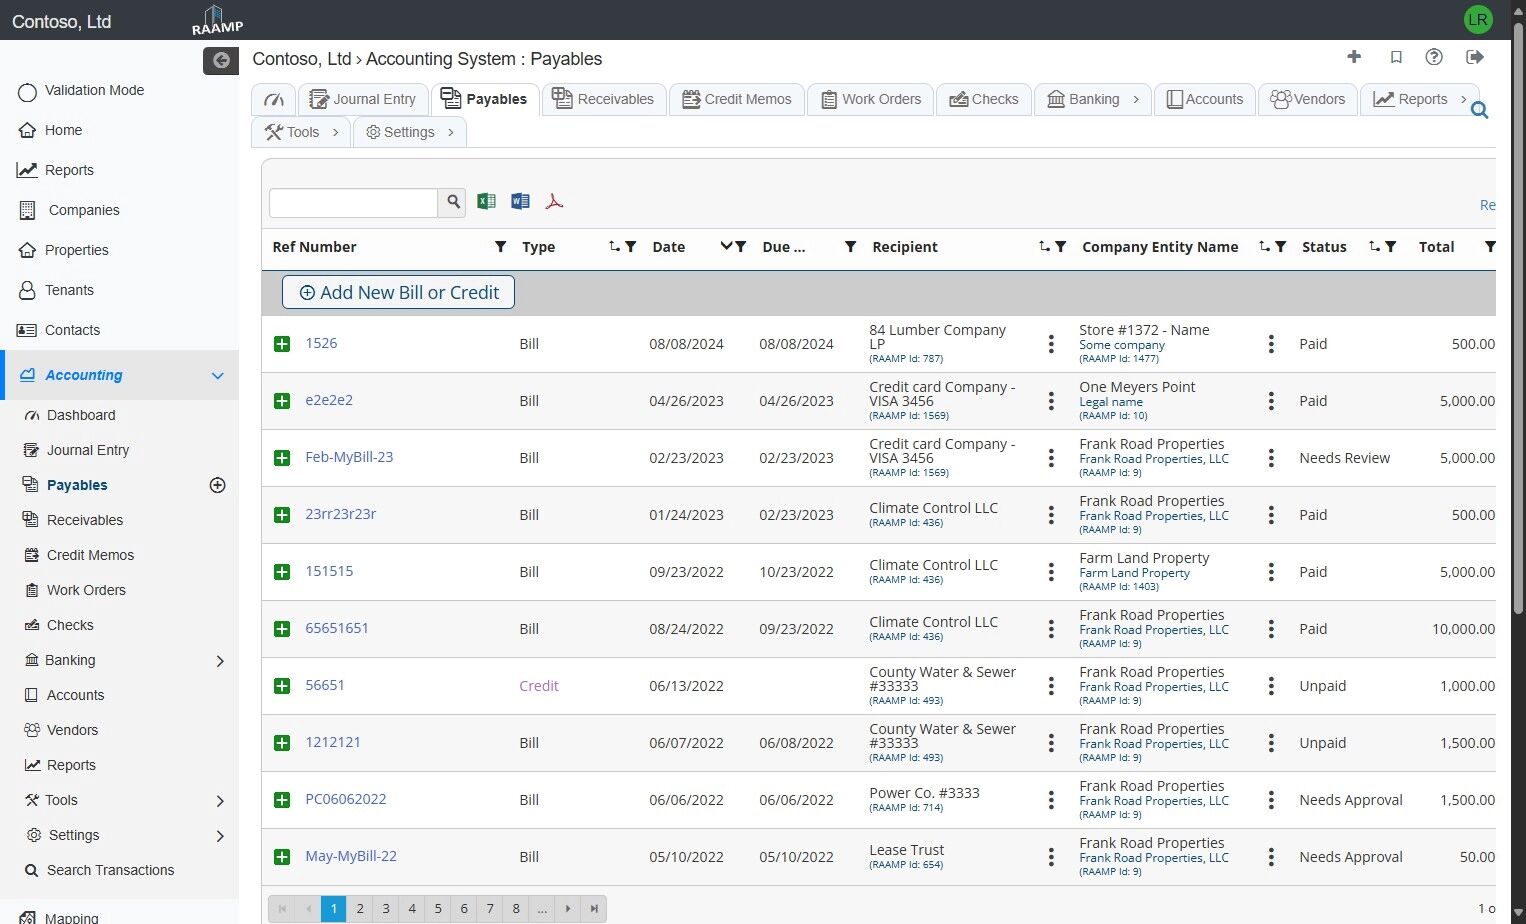Click the search magnifier beside the search box

pyautogui.click(x=453, y=202)
